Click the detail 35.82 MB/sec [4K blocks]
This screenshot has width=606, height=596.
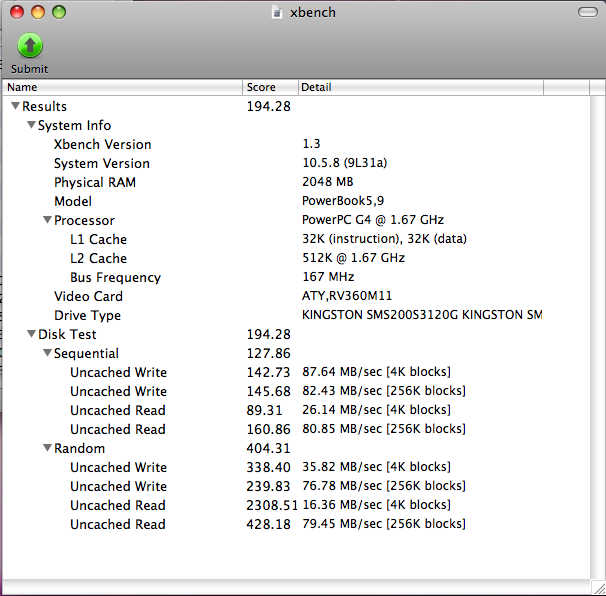[376, 467]
